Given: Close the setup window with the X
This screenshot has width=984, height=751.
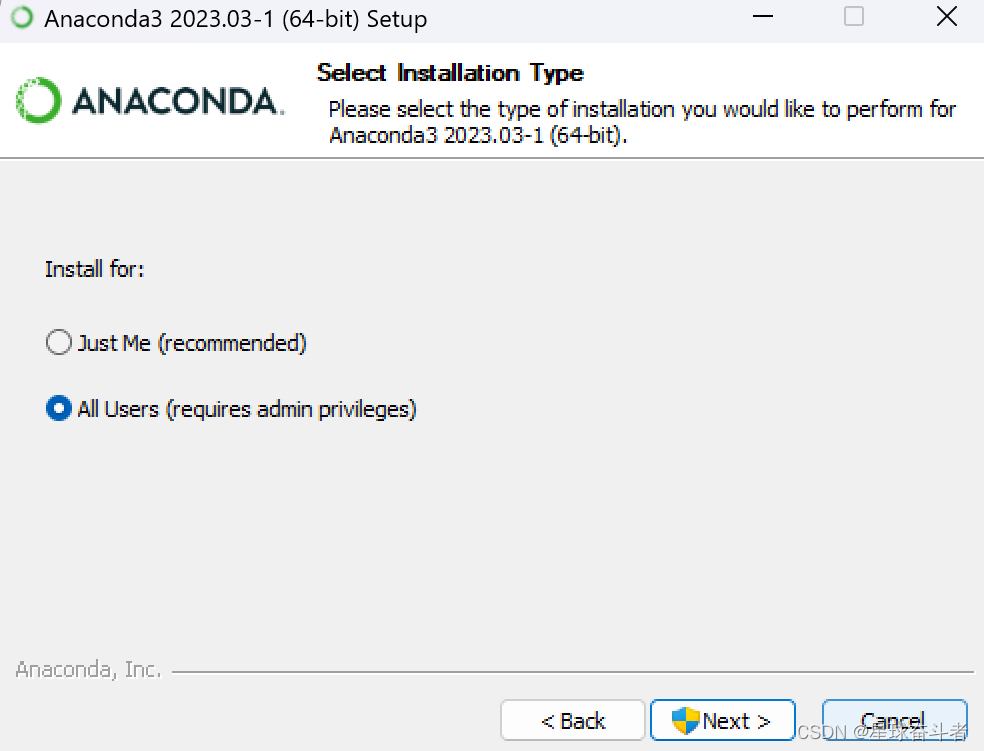Looking at the screenshot, I should pos(946,16).
